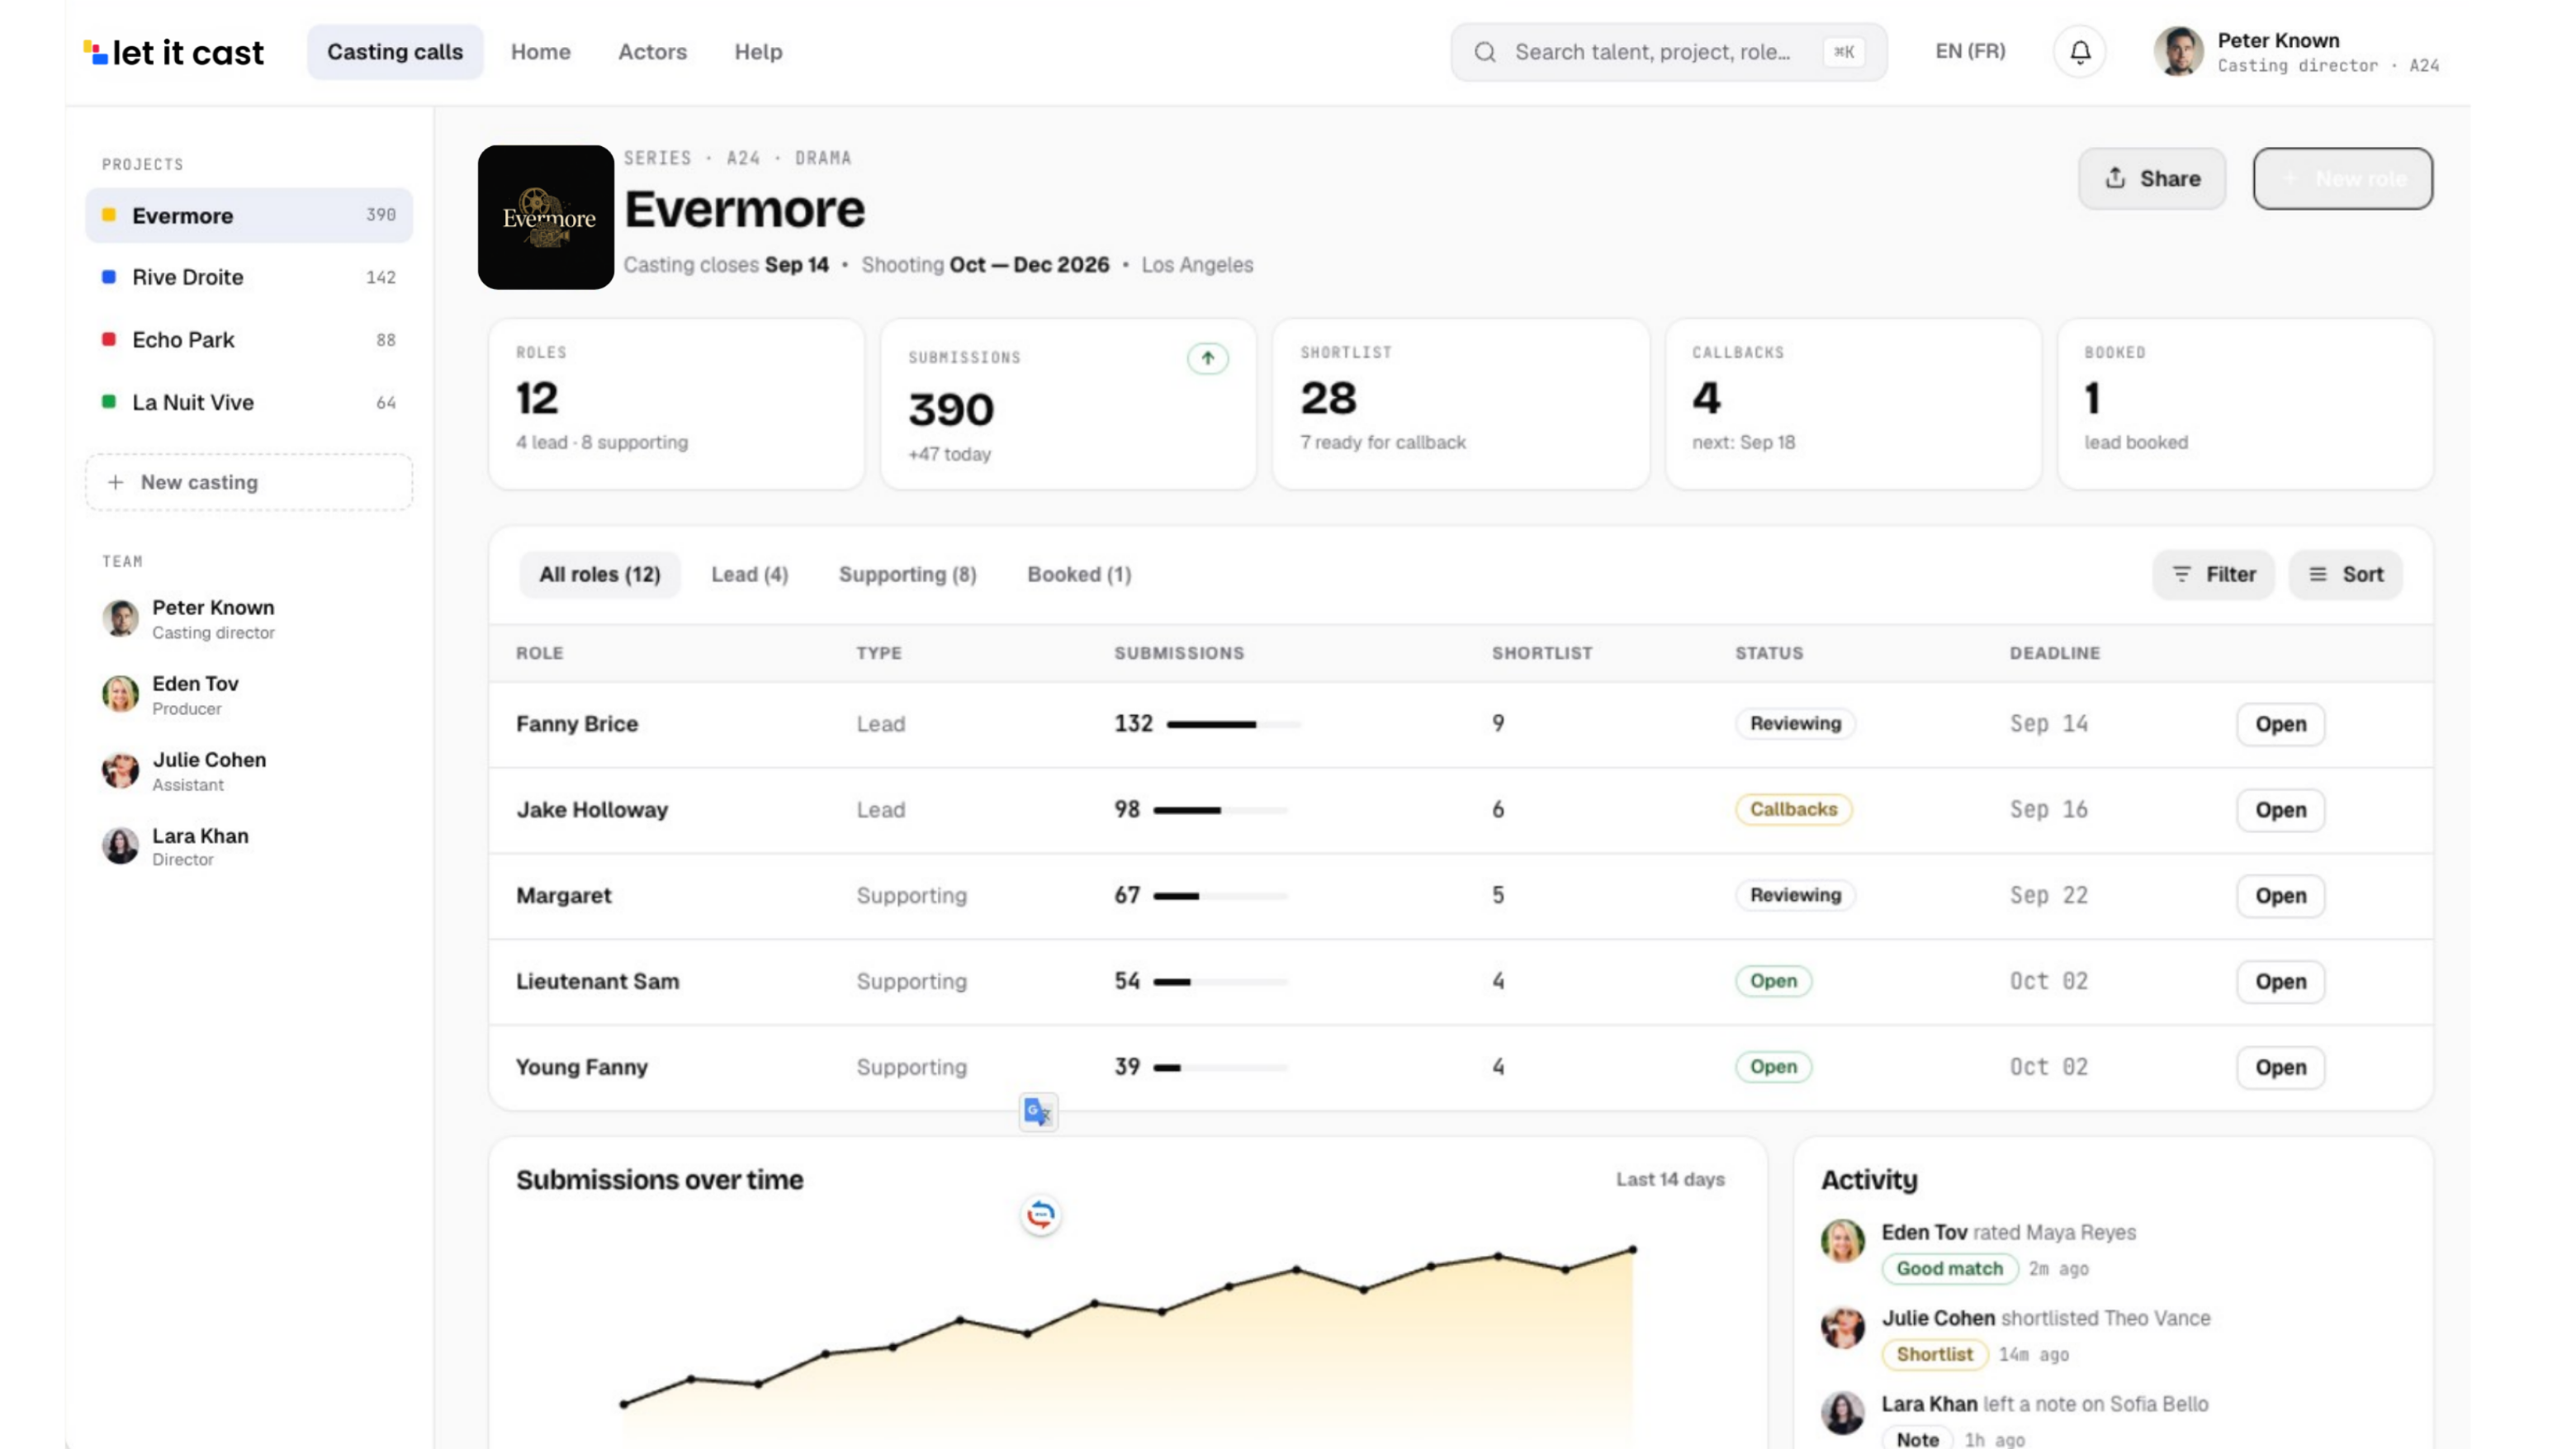Click the Google Translate floating icon

pyautogui.click(x=1038, y=1112)
